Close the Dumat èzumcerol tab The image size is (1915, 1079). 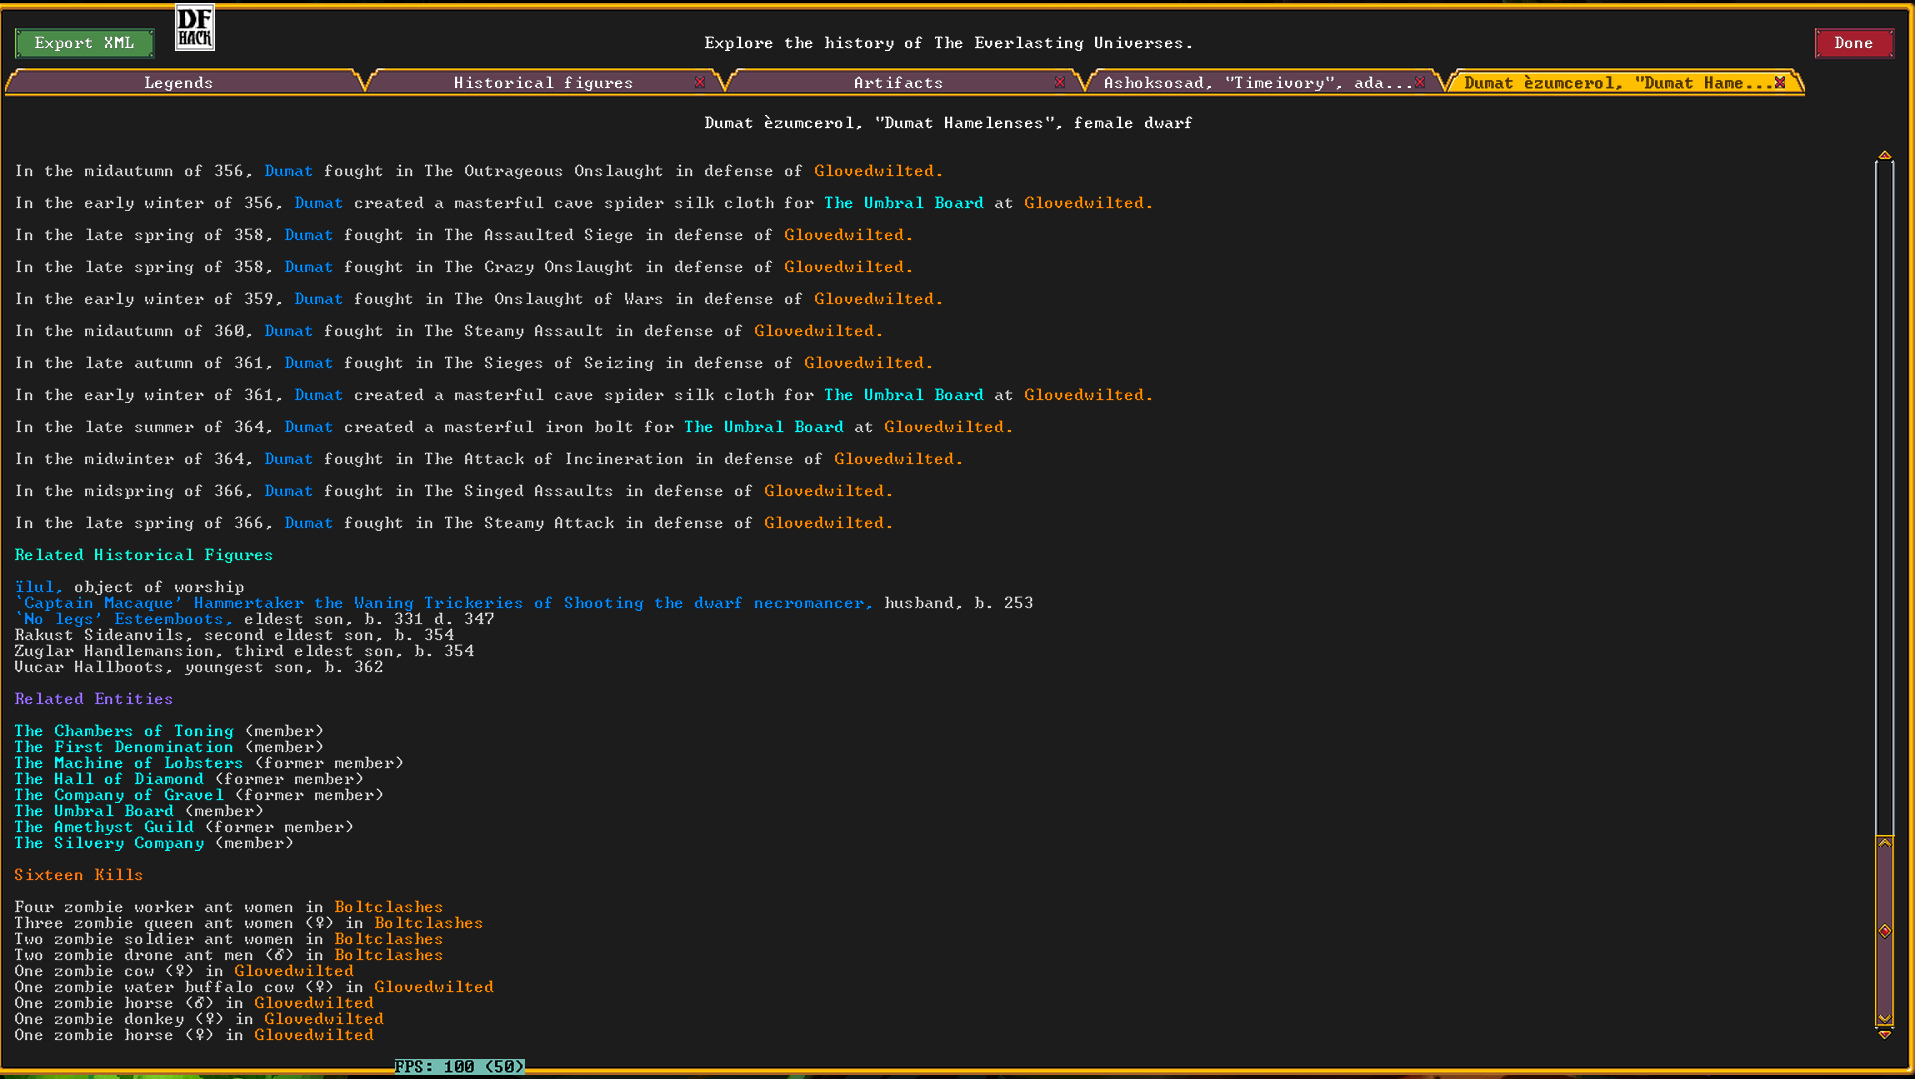(x=1780, y=82)
